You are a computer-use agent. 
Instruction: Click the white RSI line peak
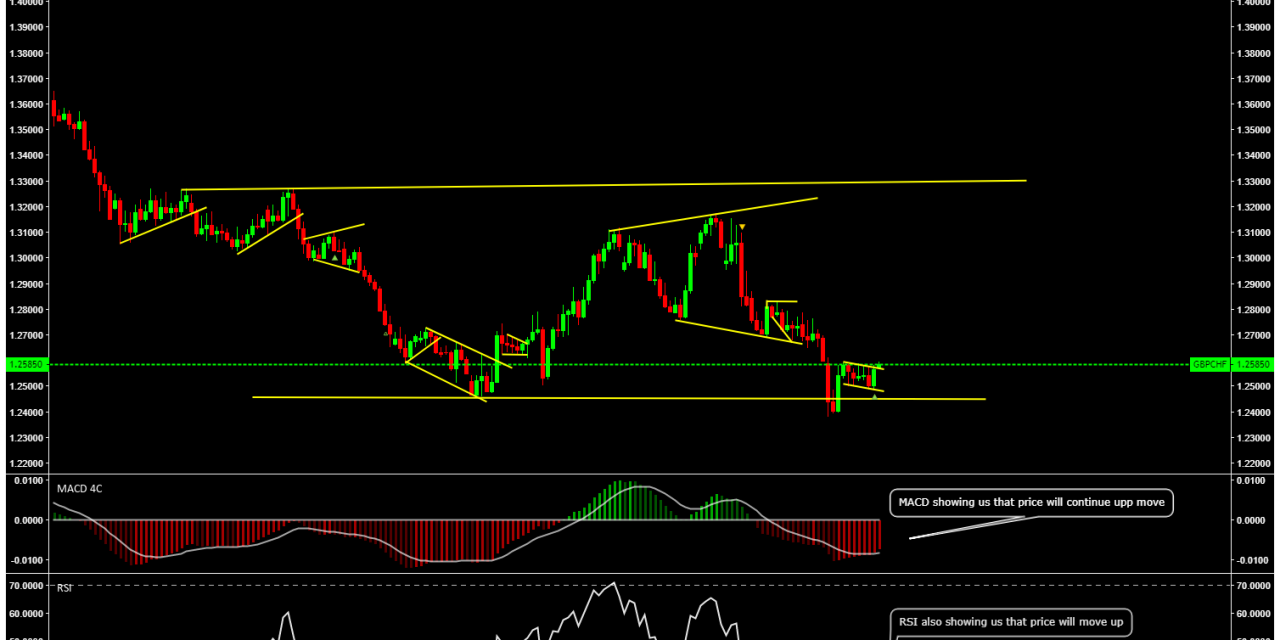coord(612,585)
